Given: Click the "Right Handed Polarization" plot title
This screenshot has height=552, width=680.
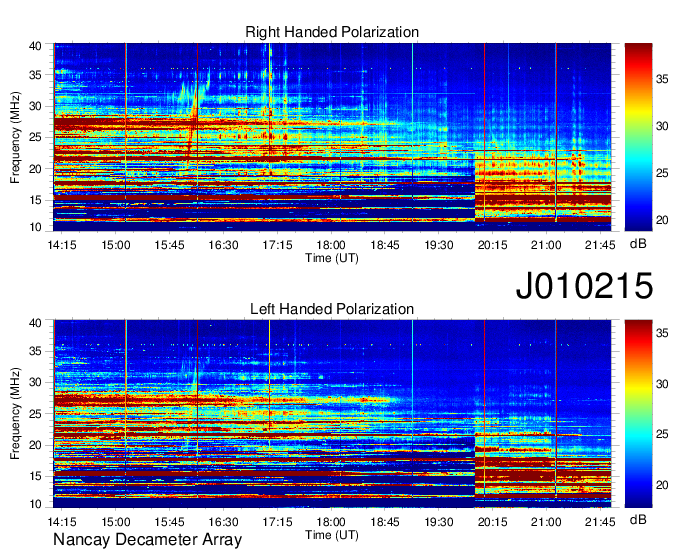Looking at the screenshot, I should [332, 32].
